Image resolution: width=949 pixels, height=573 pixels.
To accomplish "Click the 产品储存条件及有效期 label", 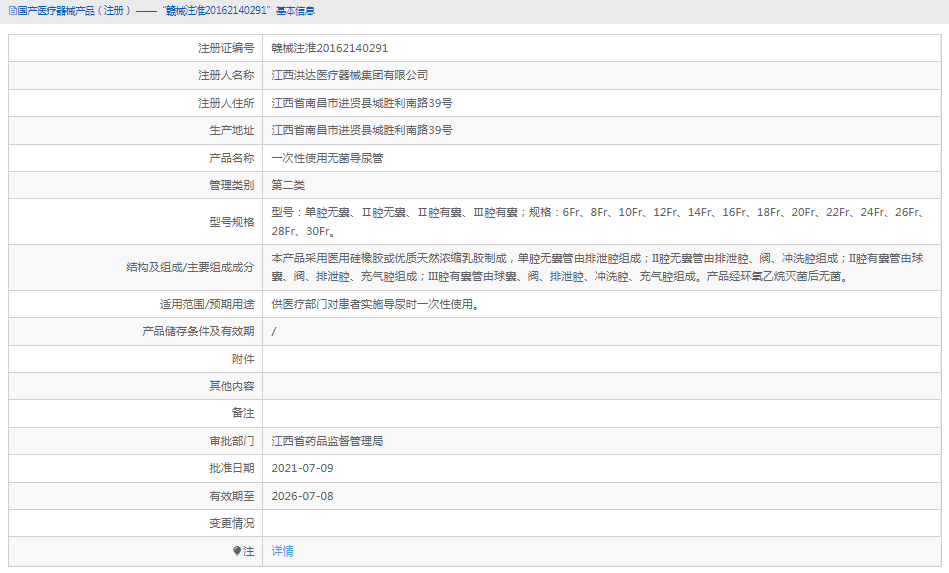I will 198,332.
